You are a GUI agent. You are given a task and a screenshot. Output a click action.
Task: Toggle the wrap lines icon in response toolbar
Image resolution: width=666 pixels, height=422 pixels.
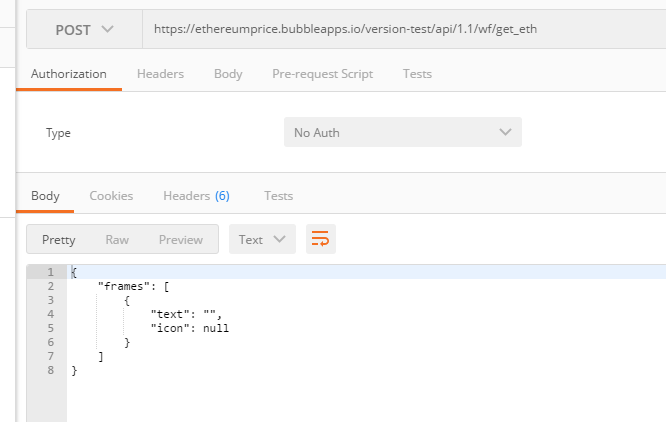pyautogui.click(x=320, y=239)
